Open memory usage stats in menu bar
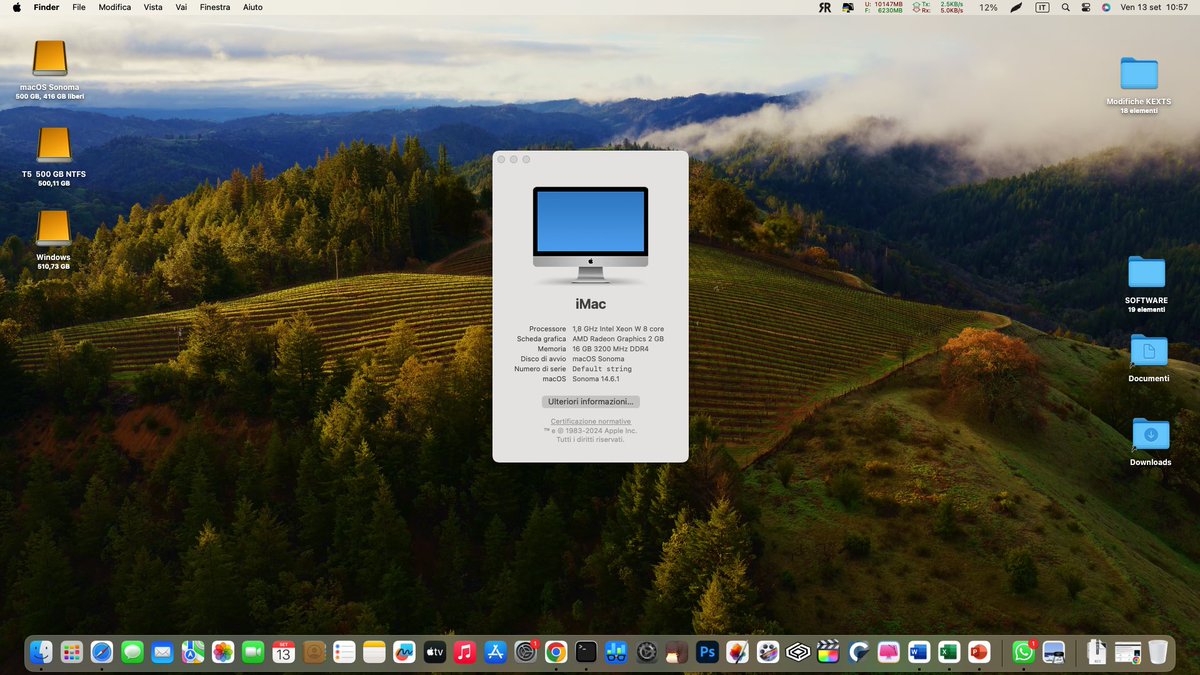The image size is (1200, 675). pyautogui.click(x=885, y=7)
